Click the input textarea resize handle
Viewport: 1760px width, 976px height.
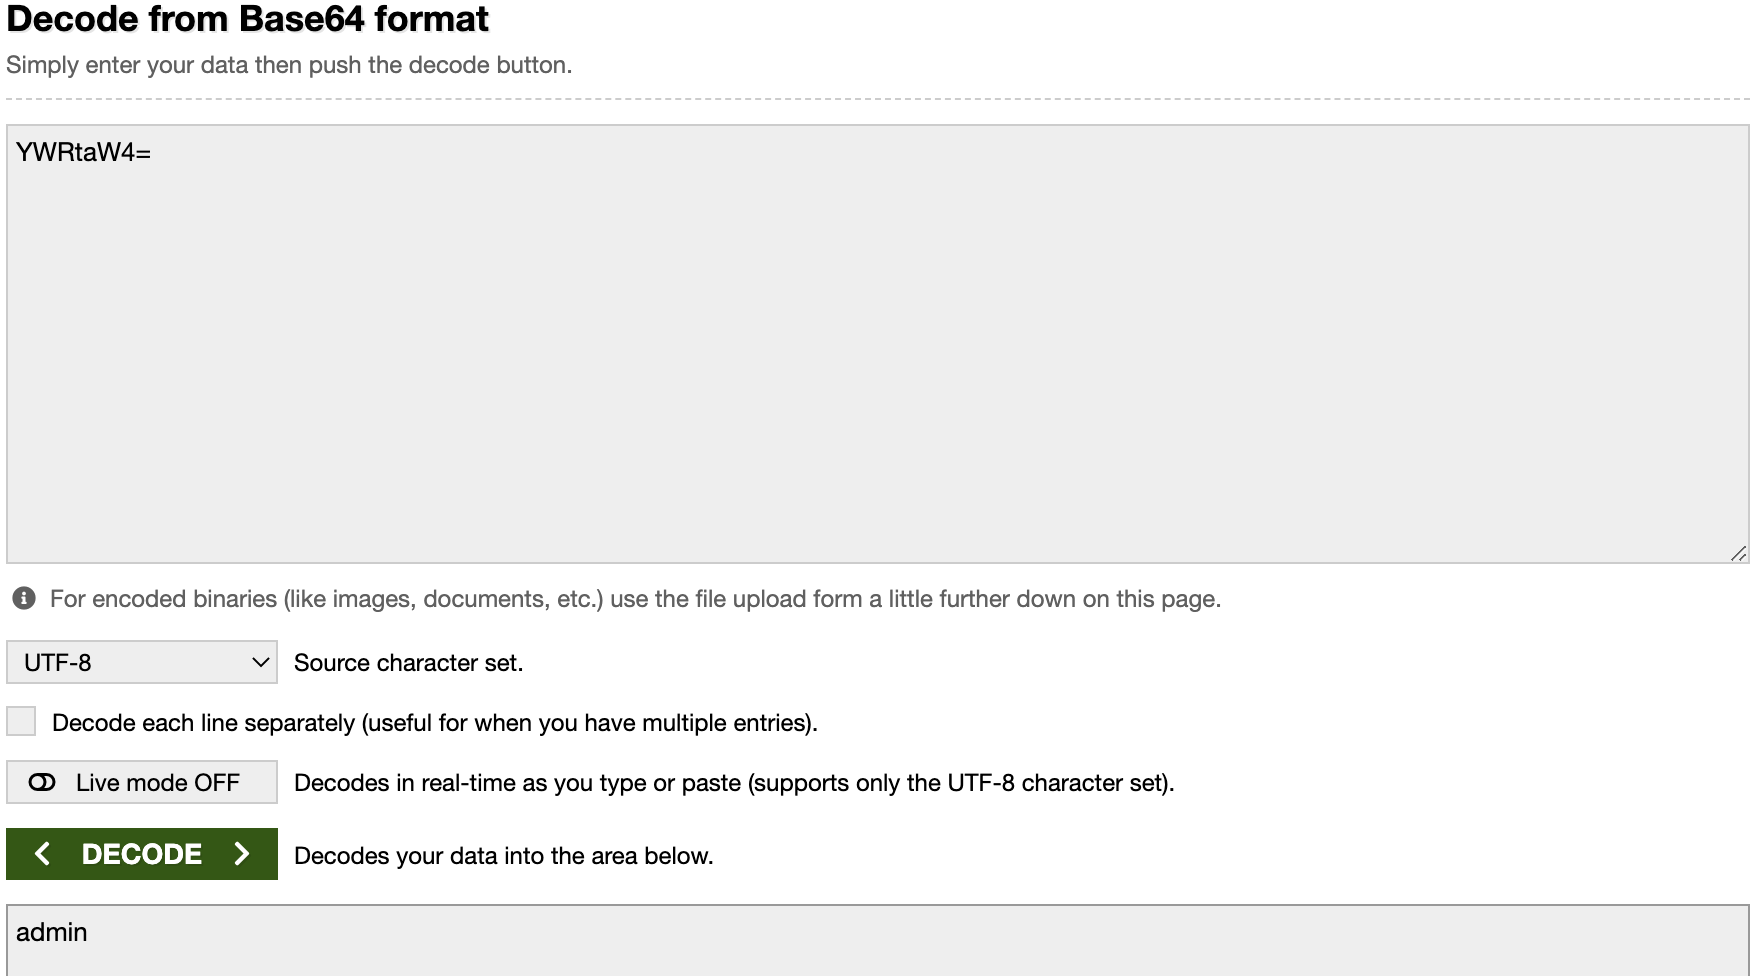tap(1738, 553)
